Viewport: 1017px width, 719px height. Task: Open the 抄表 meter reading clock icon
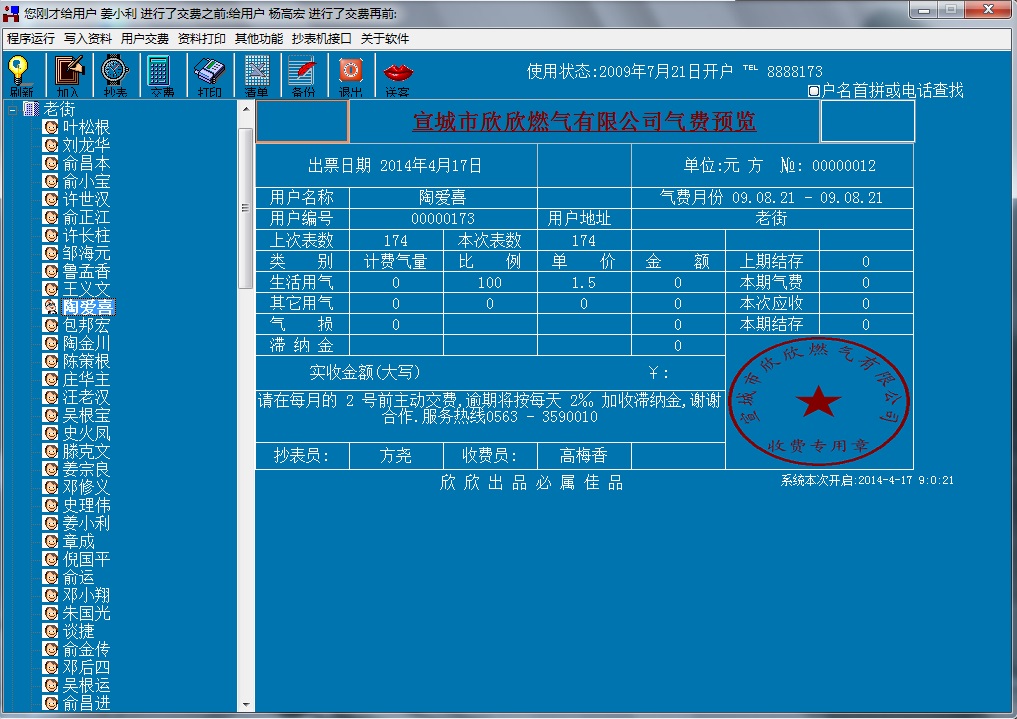(115, 74)
